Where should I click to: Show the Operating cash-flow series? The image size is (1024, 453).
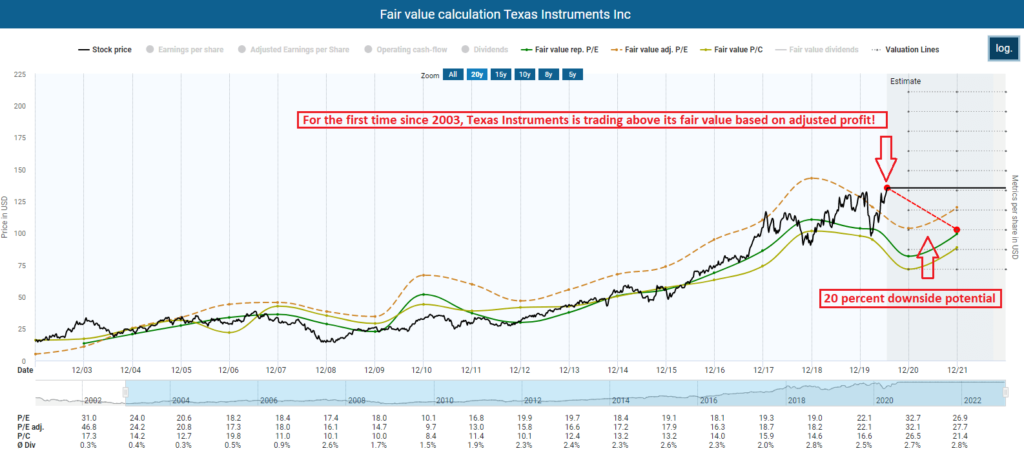[406, 49]
